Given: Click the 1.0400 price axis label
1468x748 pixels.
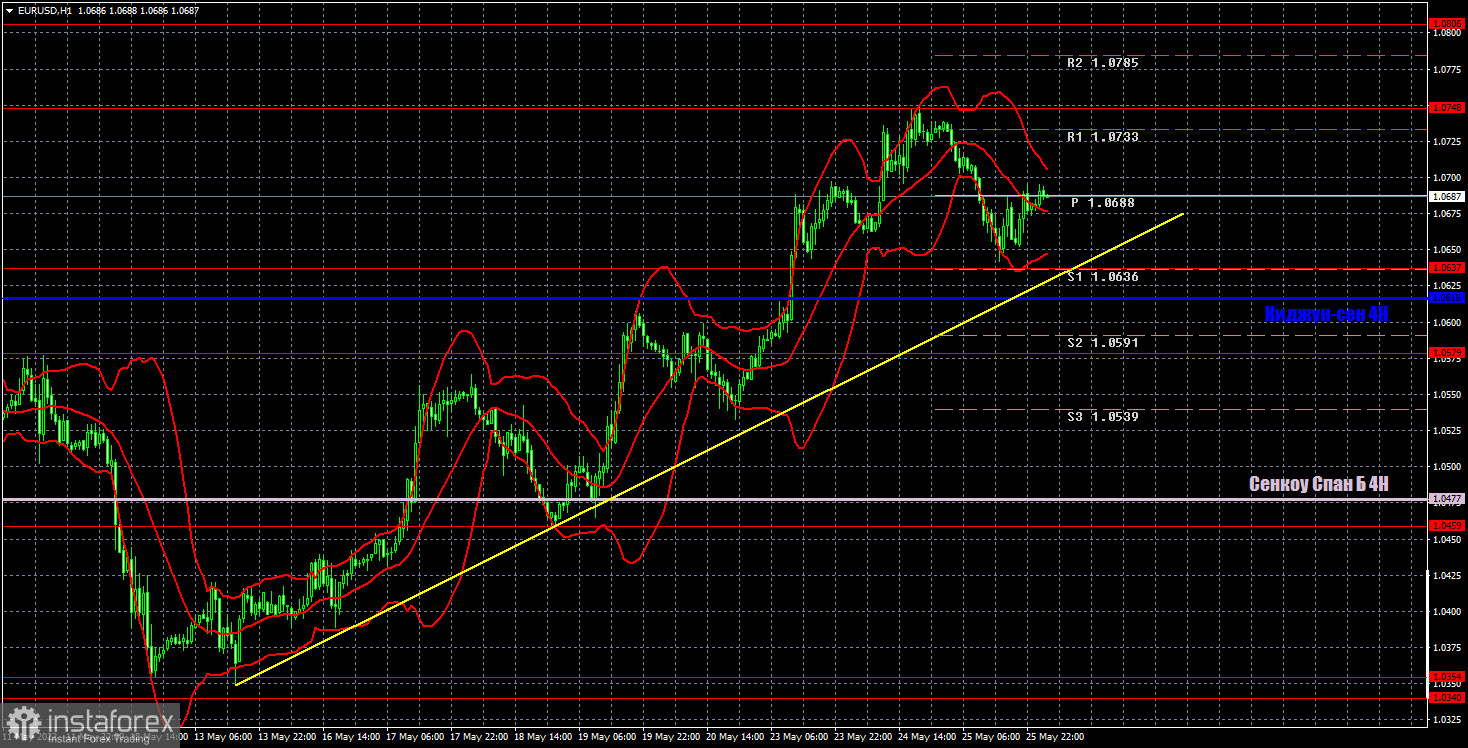Looking at the screenshot, I should 1447,611.
